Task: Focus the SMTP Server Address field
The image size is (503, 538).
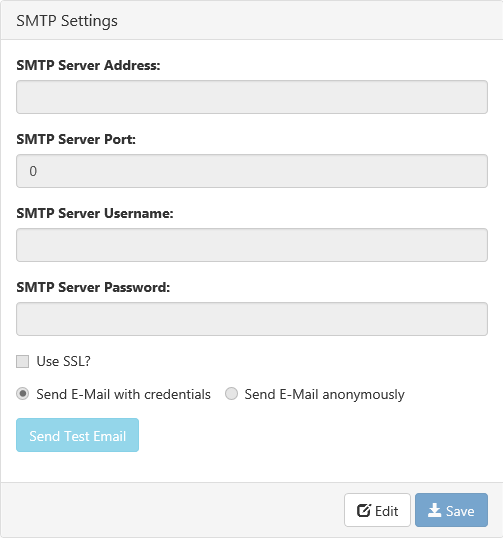Action: tap(252, 97)
